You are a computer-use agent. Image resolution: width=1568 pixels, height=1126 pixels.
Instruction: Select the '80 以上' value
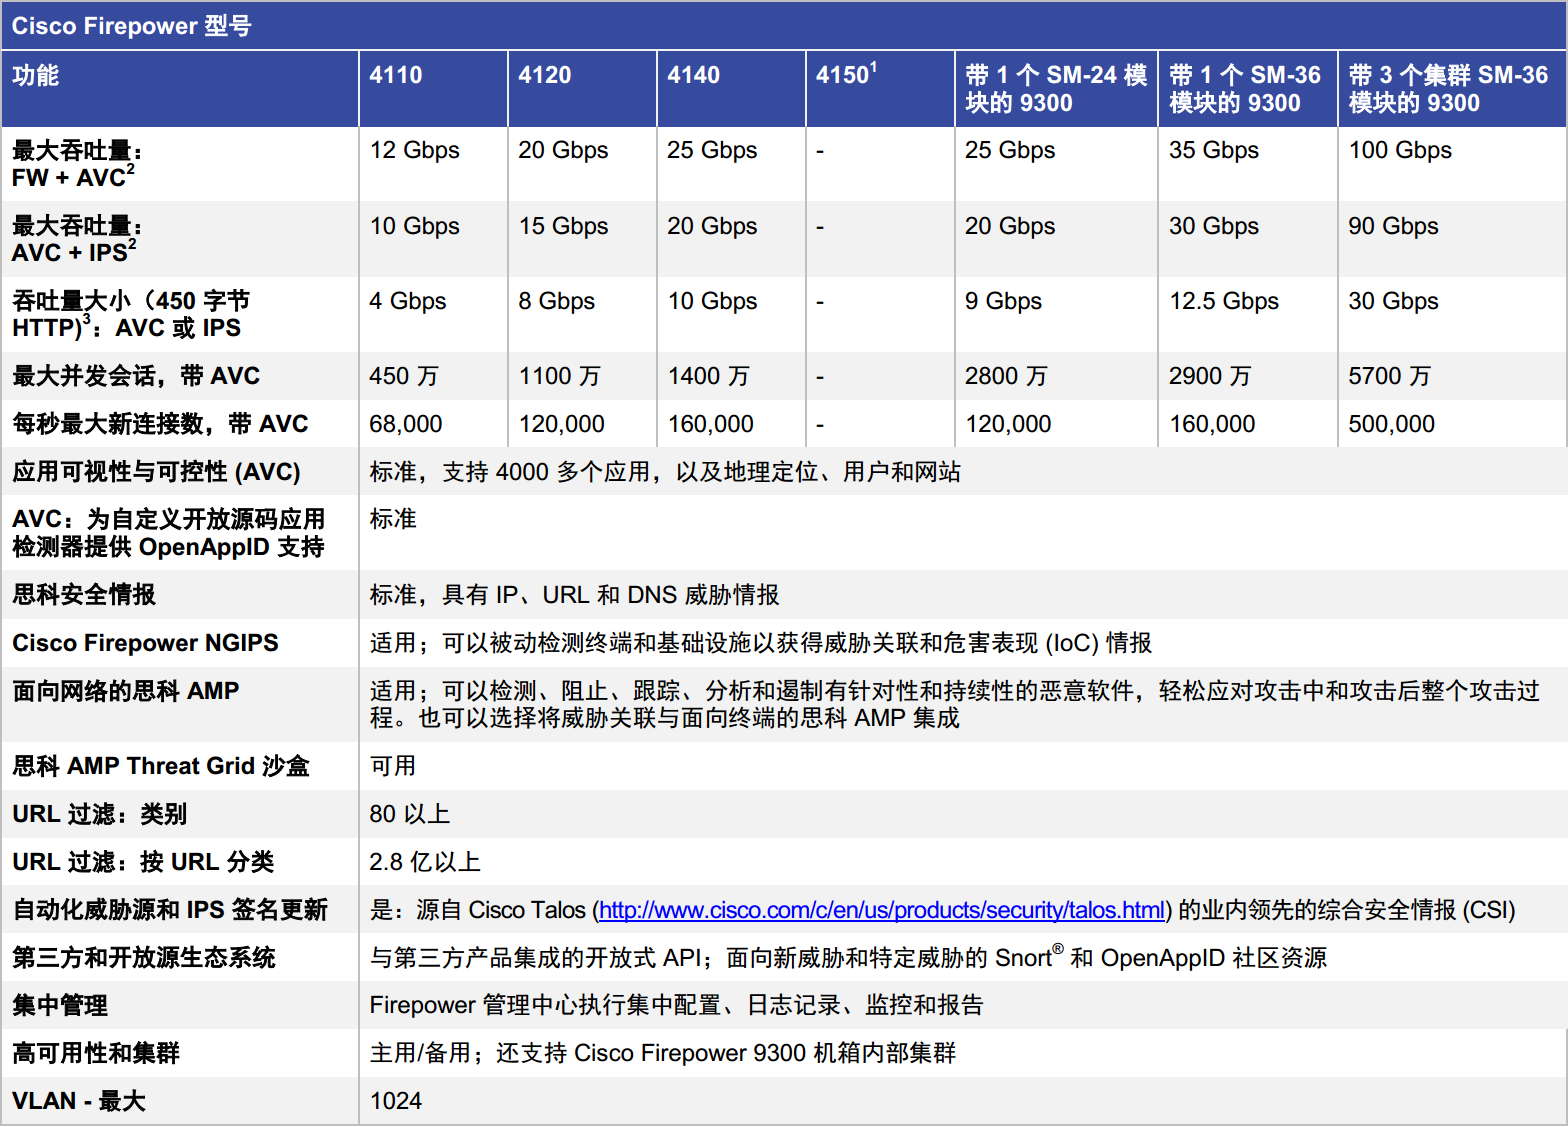(x=410, y=814)
